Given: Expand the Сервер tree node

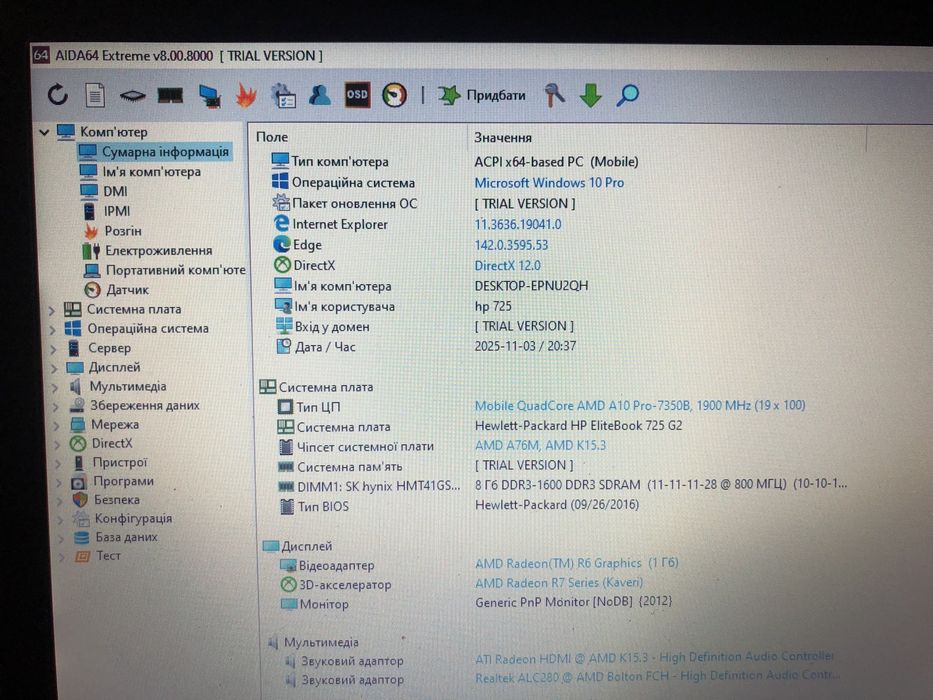Looking at the screenshot, I should tap(53, 349).
